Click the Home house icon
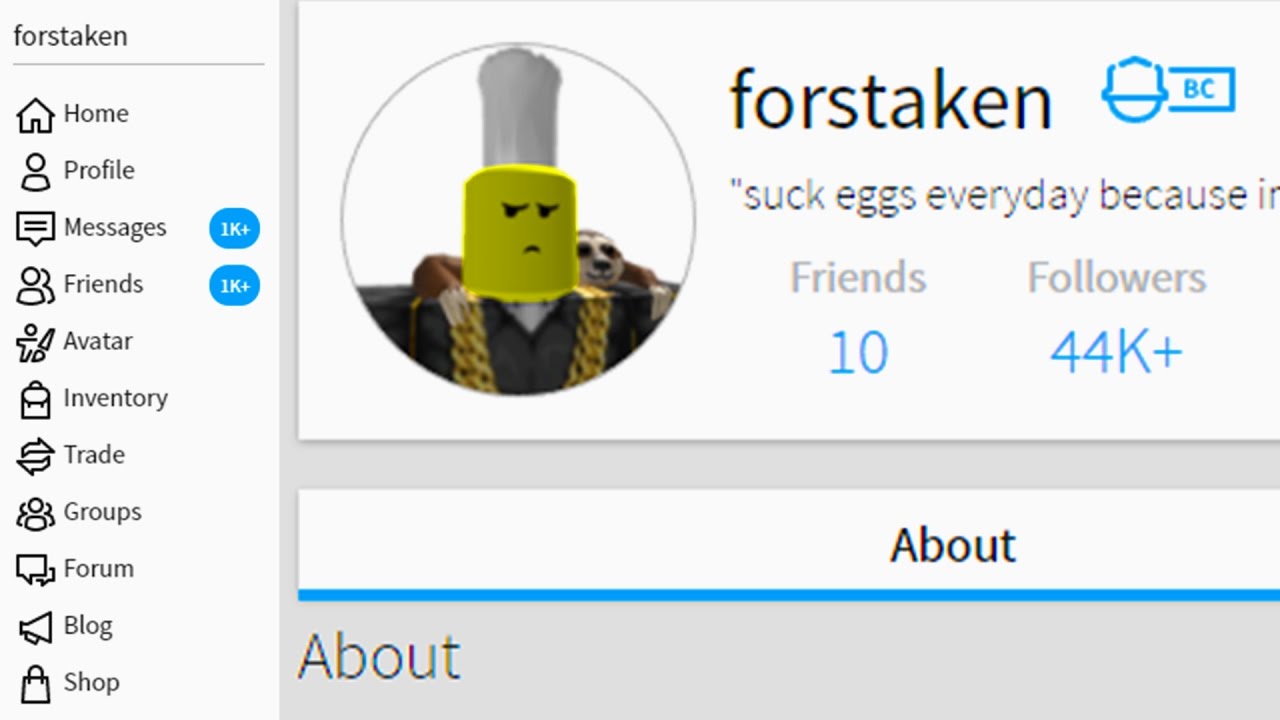Viewport: 1280px width, 720px height. pos(35,114)
